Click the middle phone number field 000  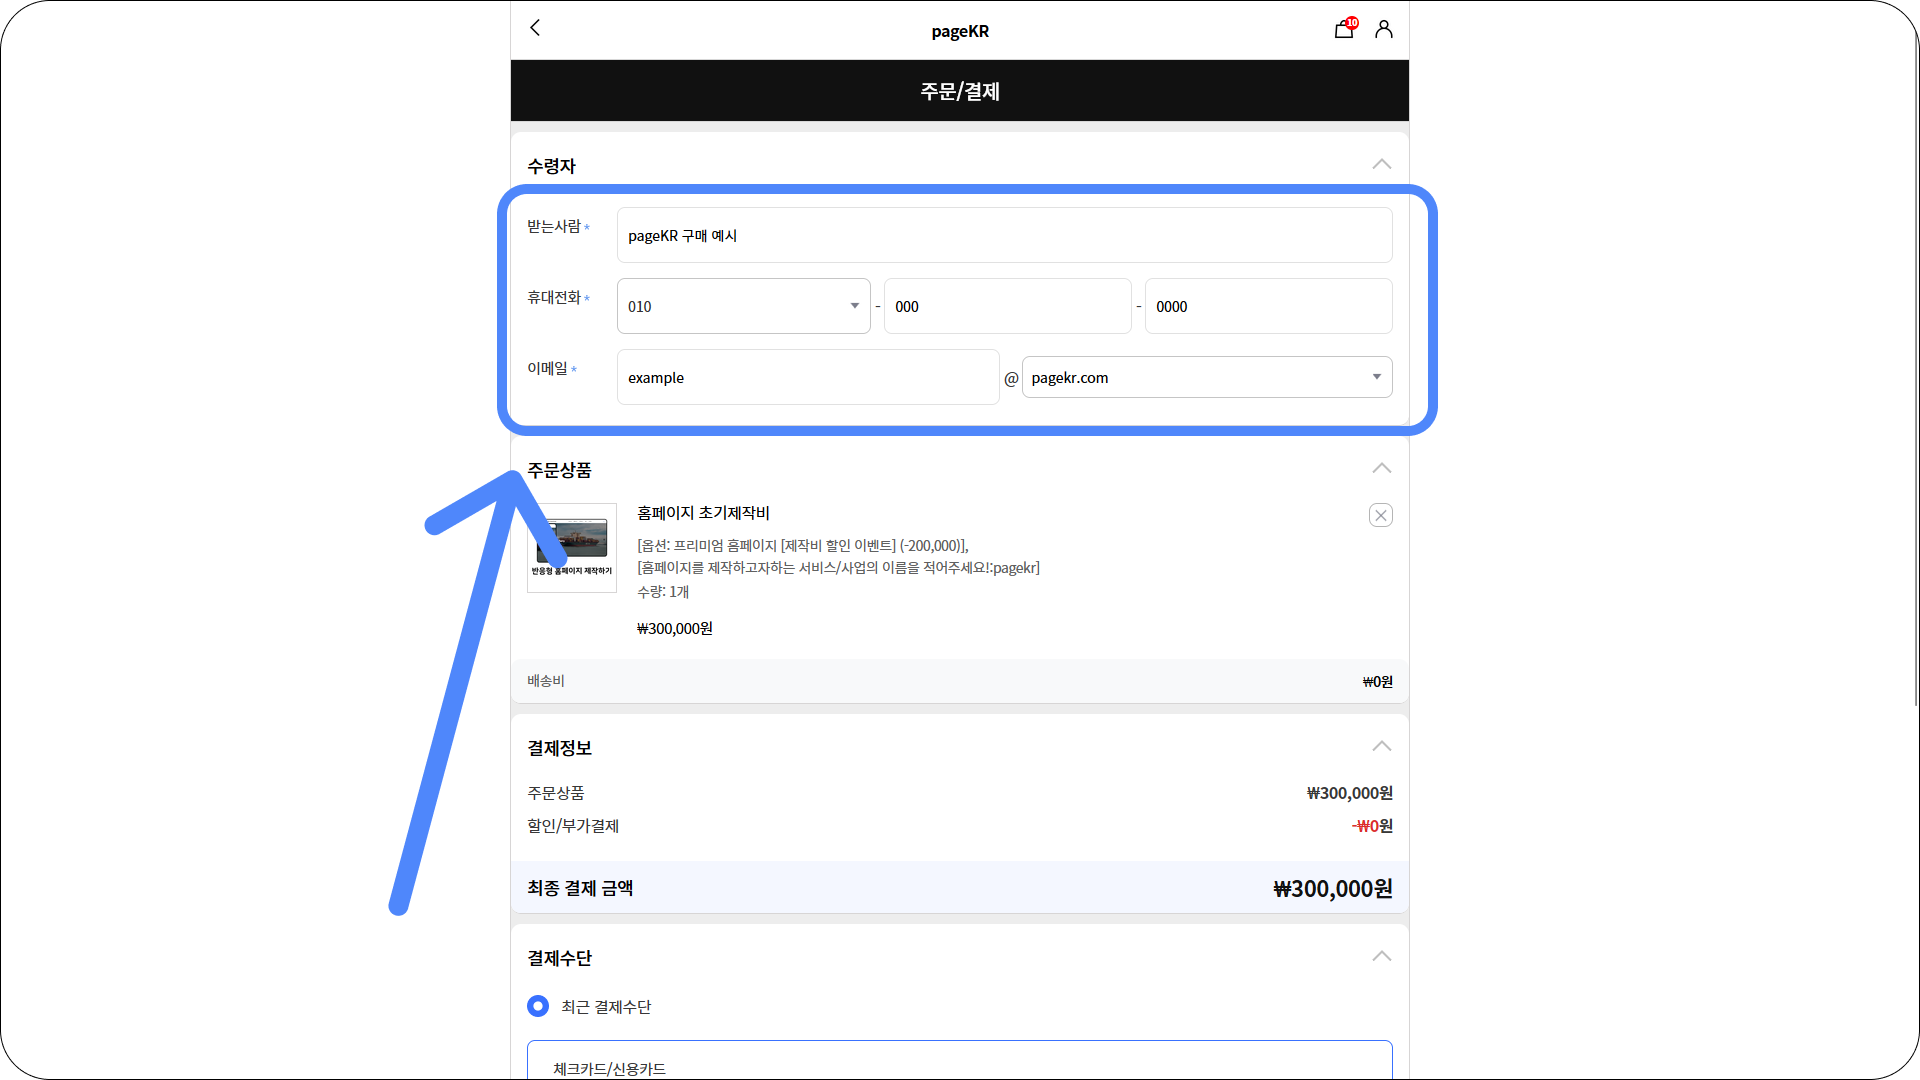pyautogui.click(x=1007, y=306)
